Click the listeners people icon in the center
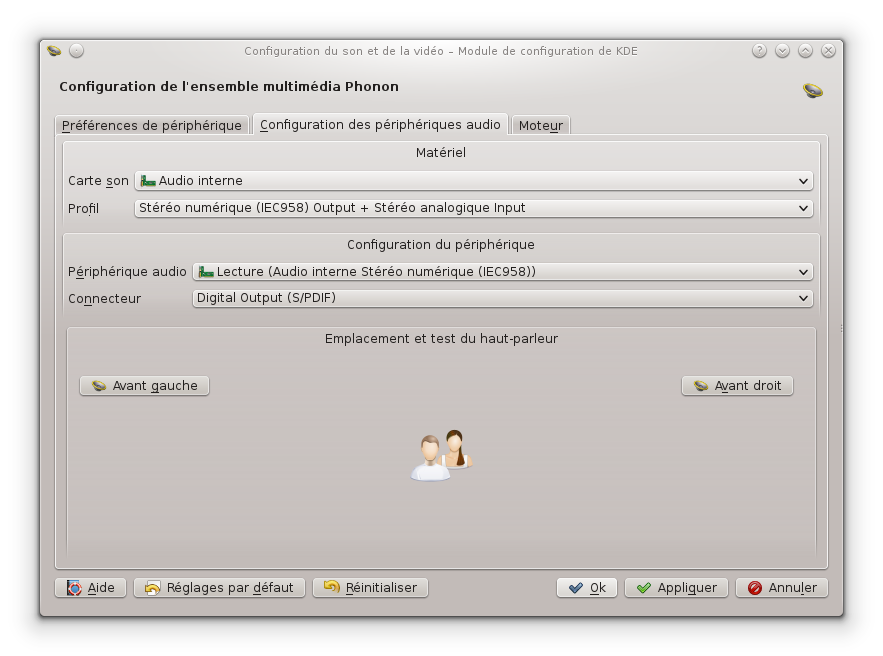This screenshot has height=656, width=883. click(442, 455)
